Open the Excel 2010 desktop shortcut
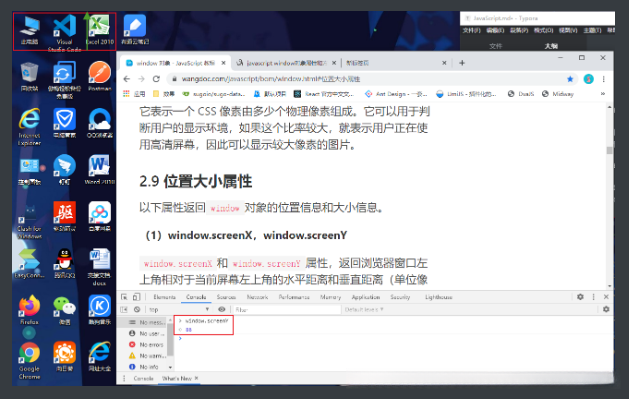Image resolution: width=629 pixels, height=399 pixels. tap(99, 29)
